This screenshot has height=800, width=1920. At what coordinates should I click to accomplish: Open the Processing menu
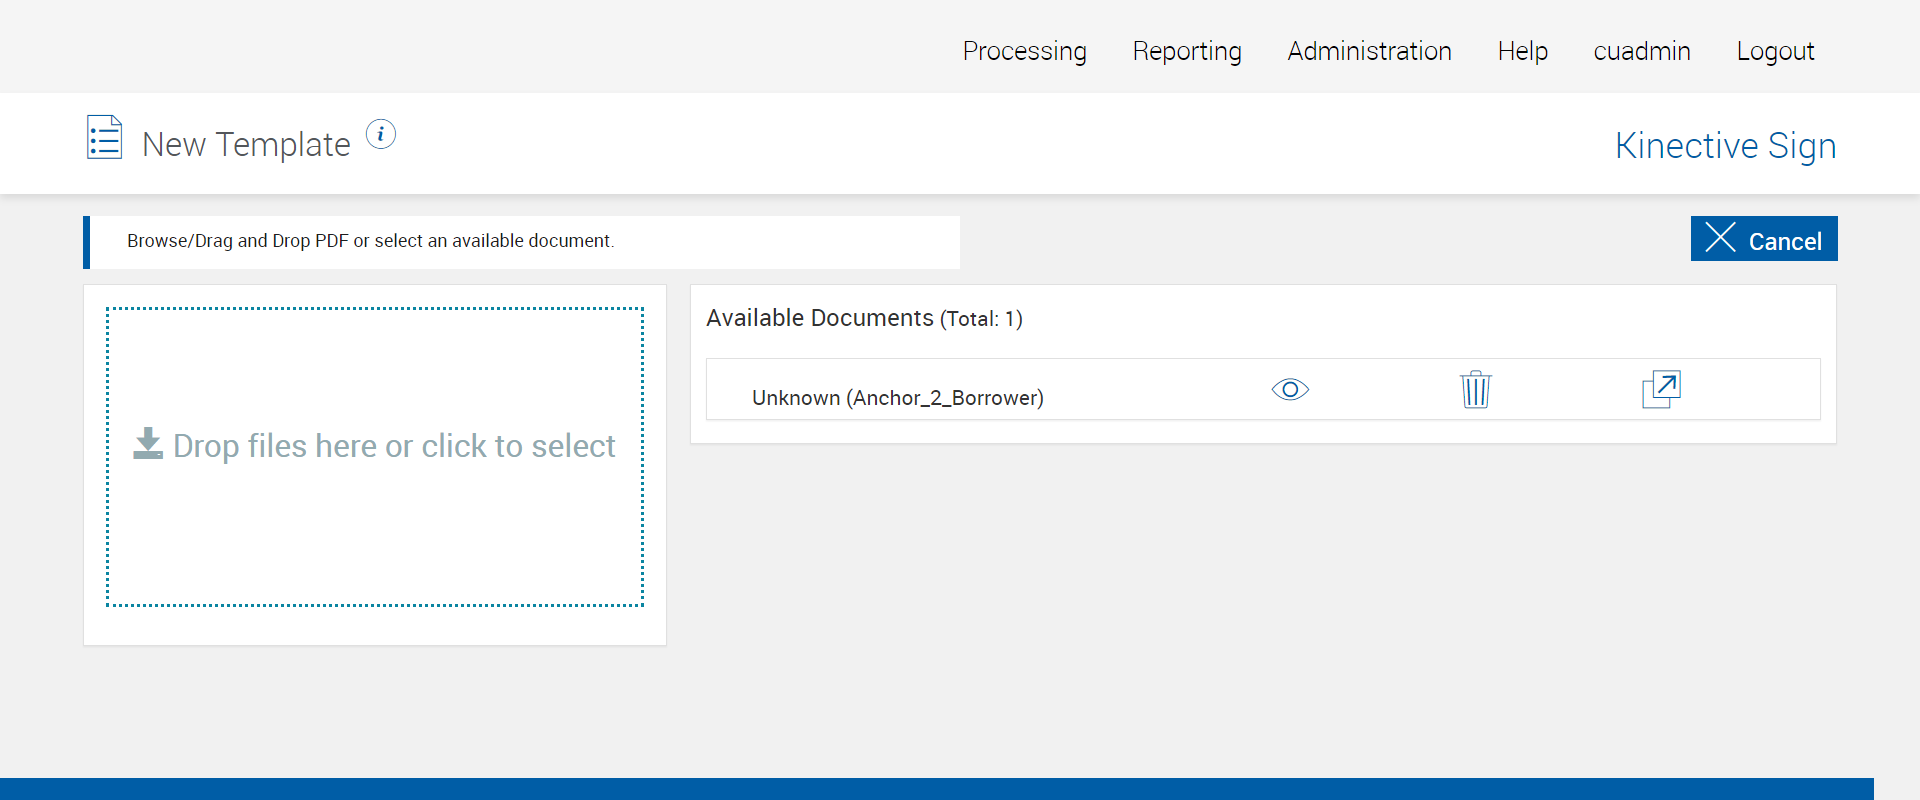[1024, 51]
